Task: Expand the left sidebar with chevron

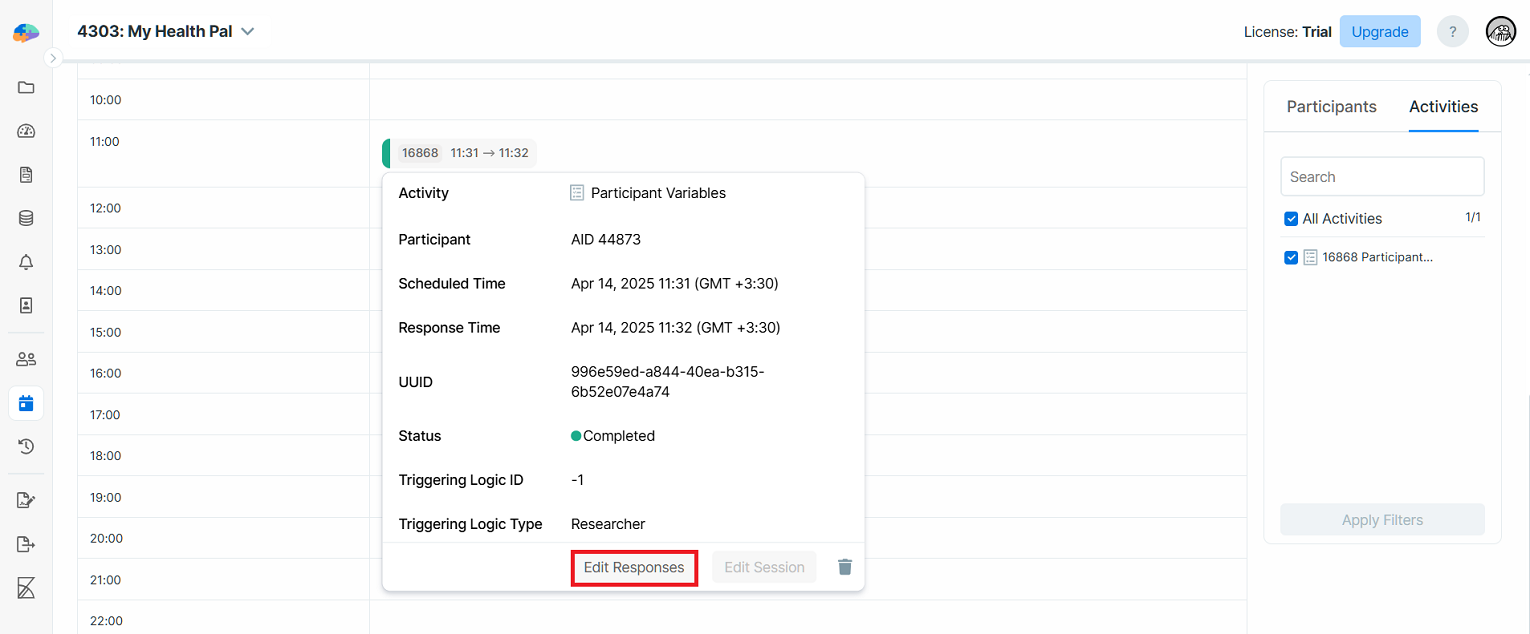Action: pyautogui.click(x=54, y=58)
